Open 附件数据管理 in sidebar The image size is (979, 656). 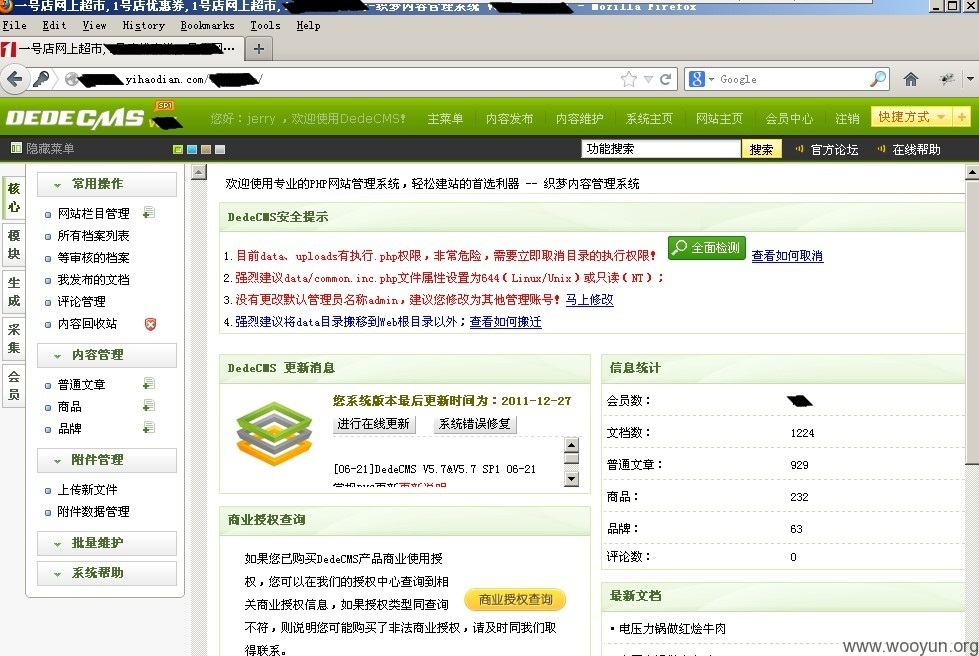point(93,512)
